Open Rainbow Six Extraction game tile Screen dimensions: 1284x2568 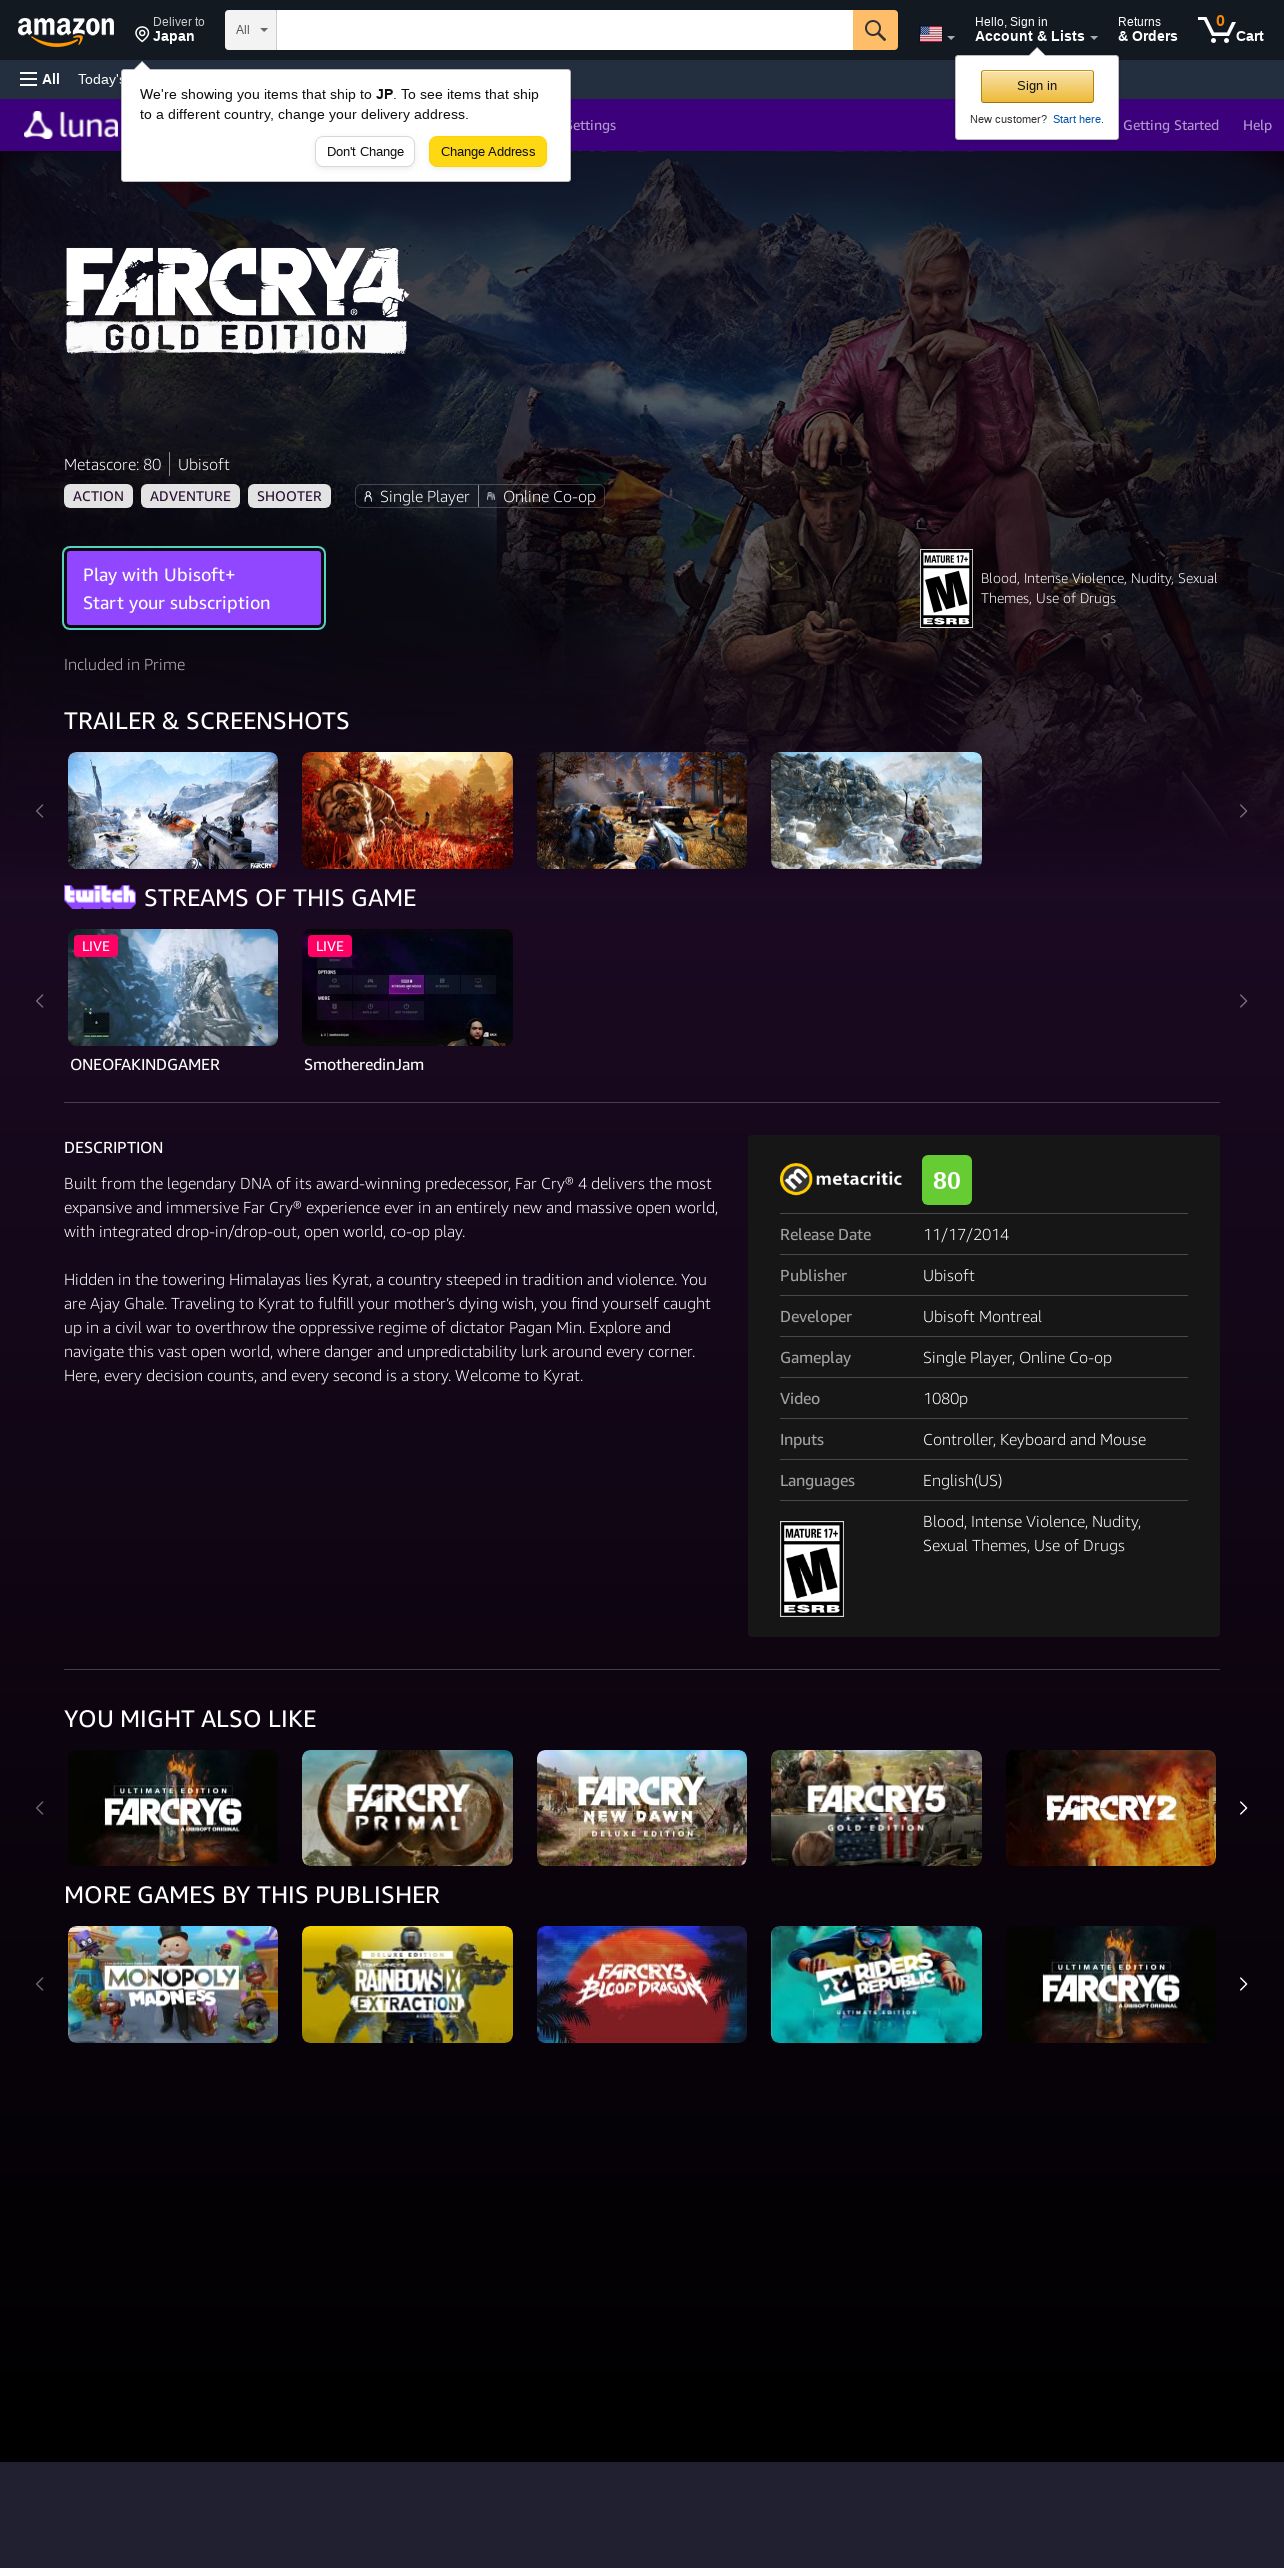[407, 1984]
